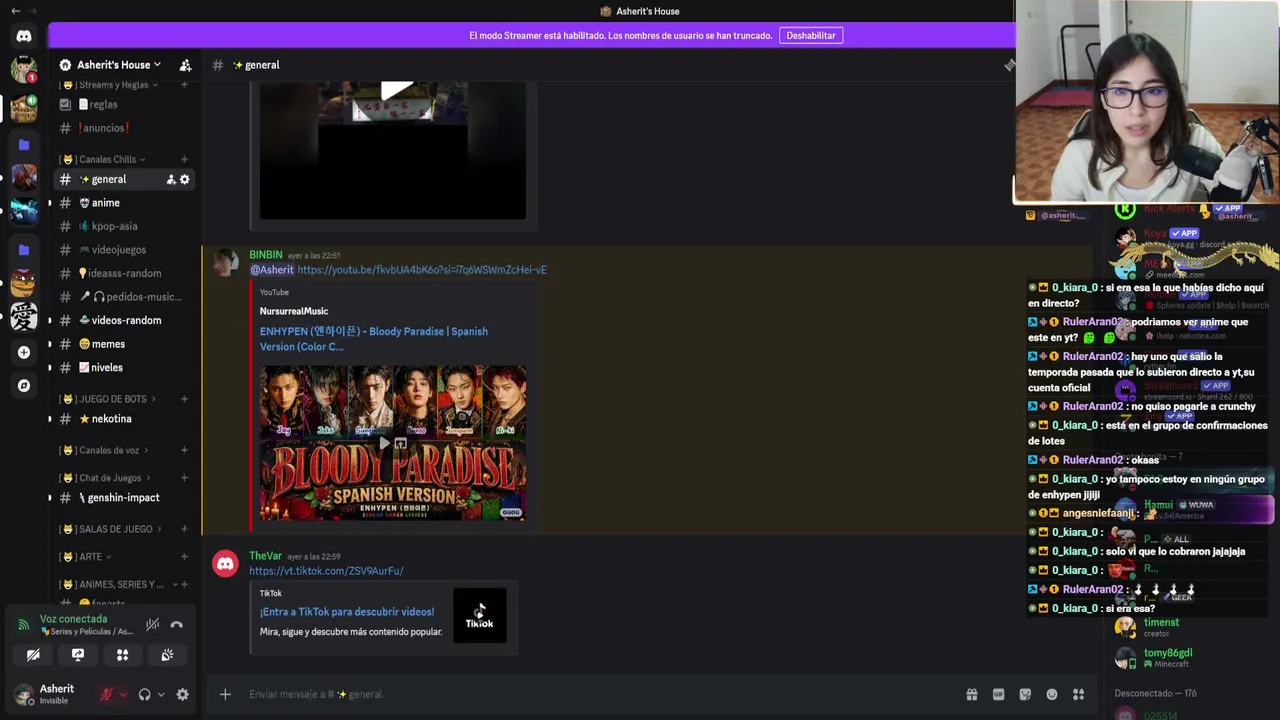Open tomy86gdl in the member list

pyautogui.click(x=1168, y=653)
